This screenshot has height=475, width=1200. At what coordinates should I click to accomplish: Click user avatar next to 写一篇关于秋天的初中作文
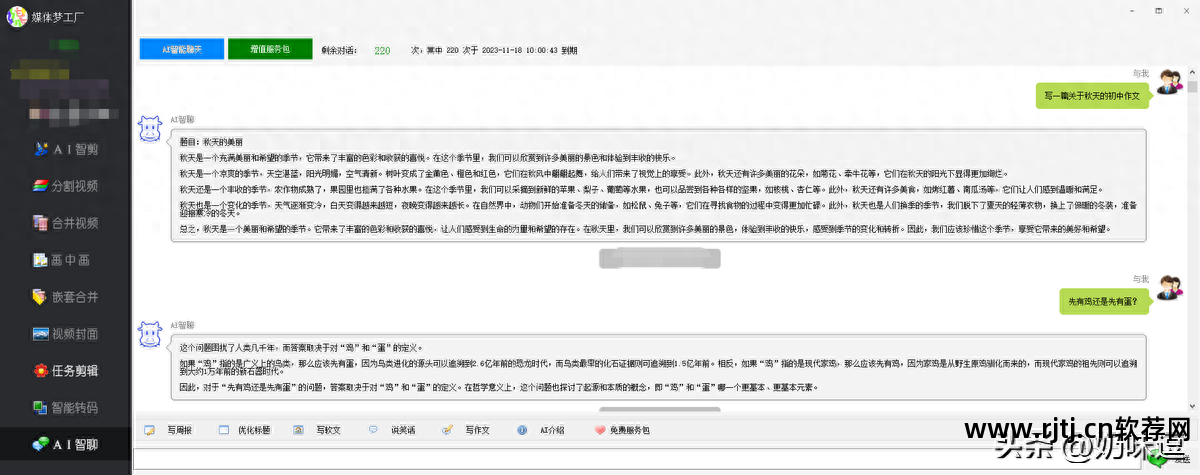(1168, 84)
